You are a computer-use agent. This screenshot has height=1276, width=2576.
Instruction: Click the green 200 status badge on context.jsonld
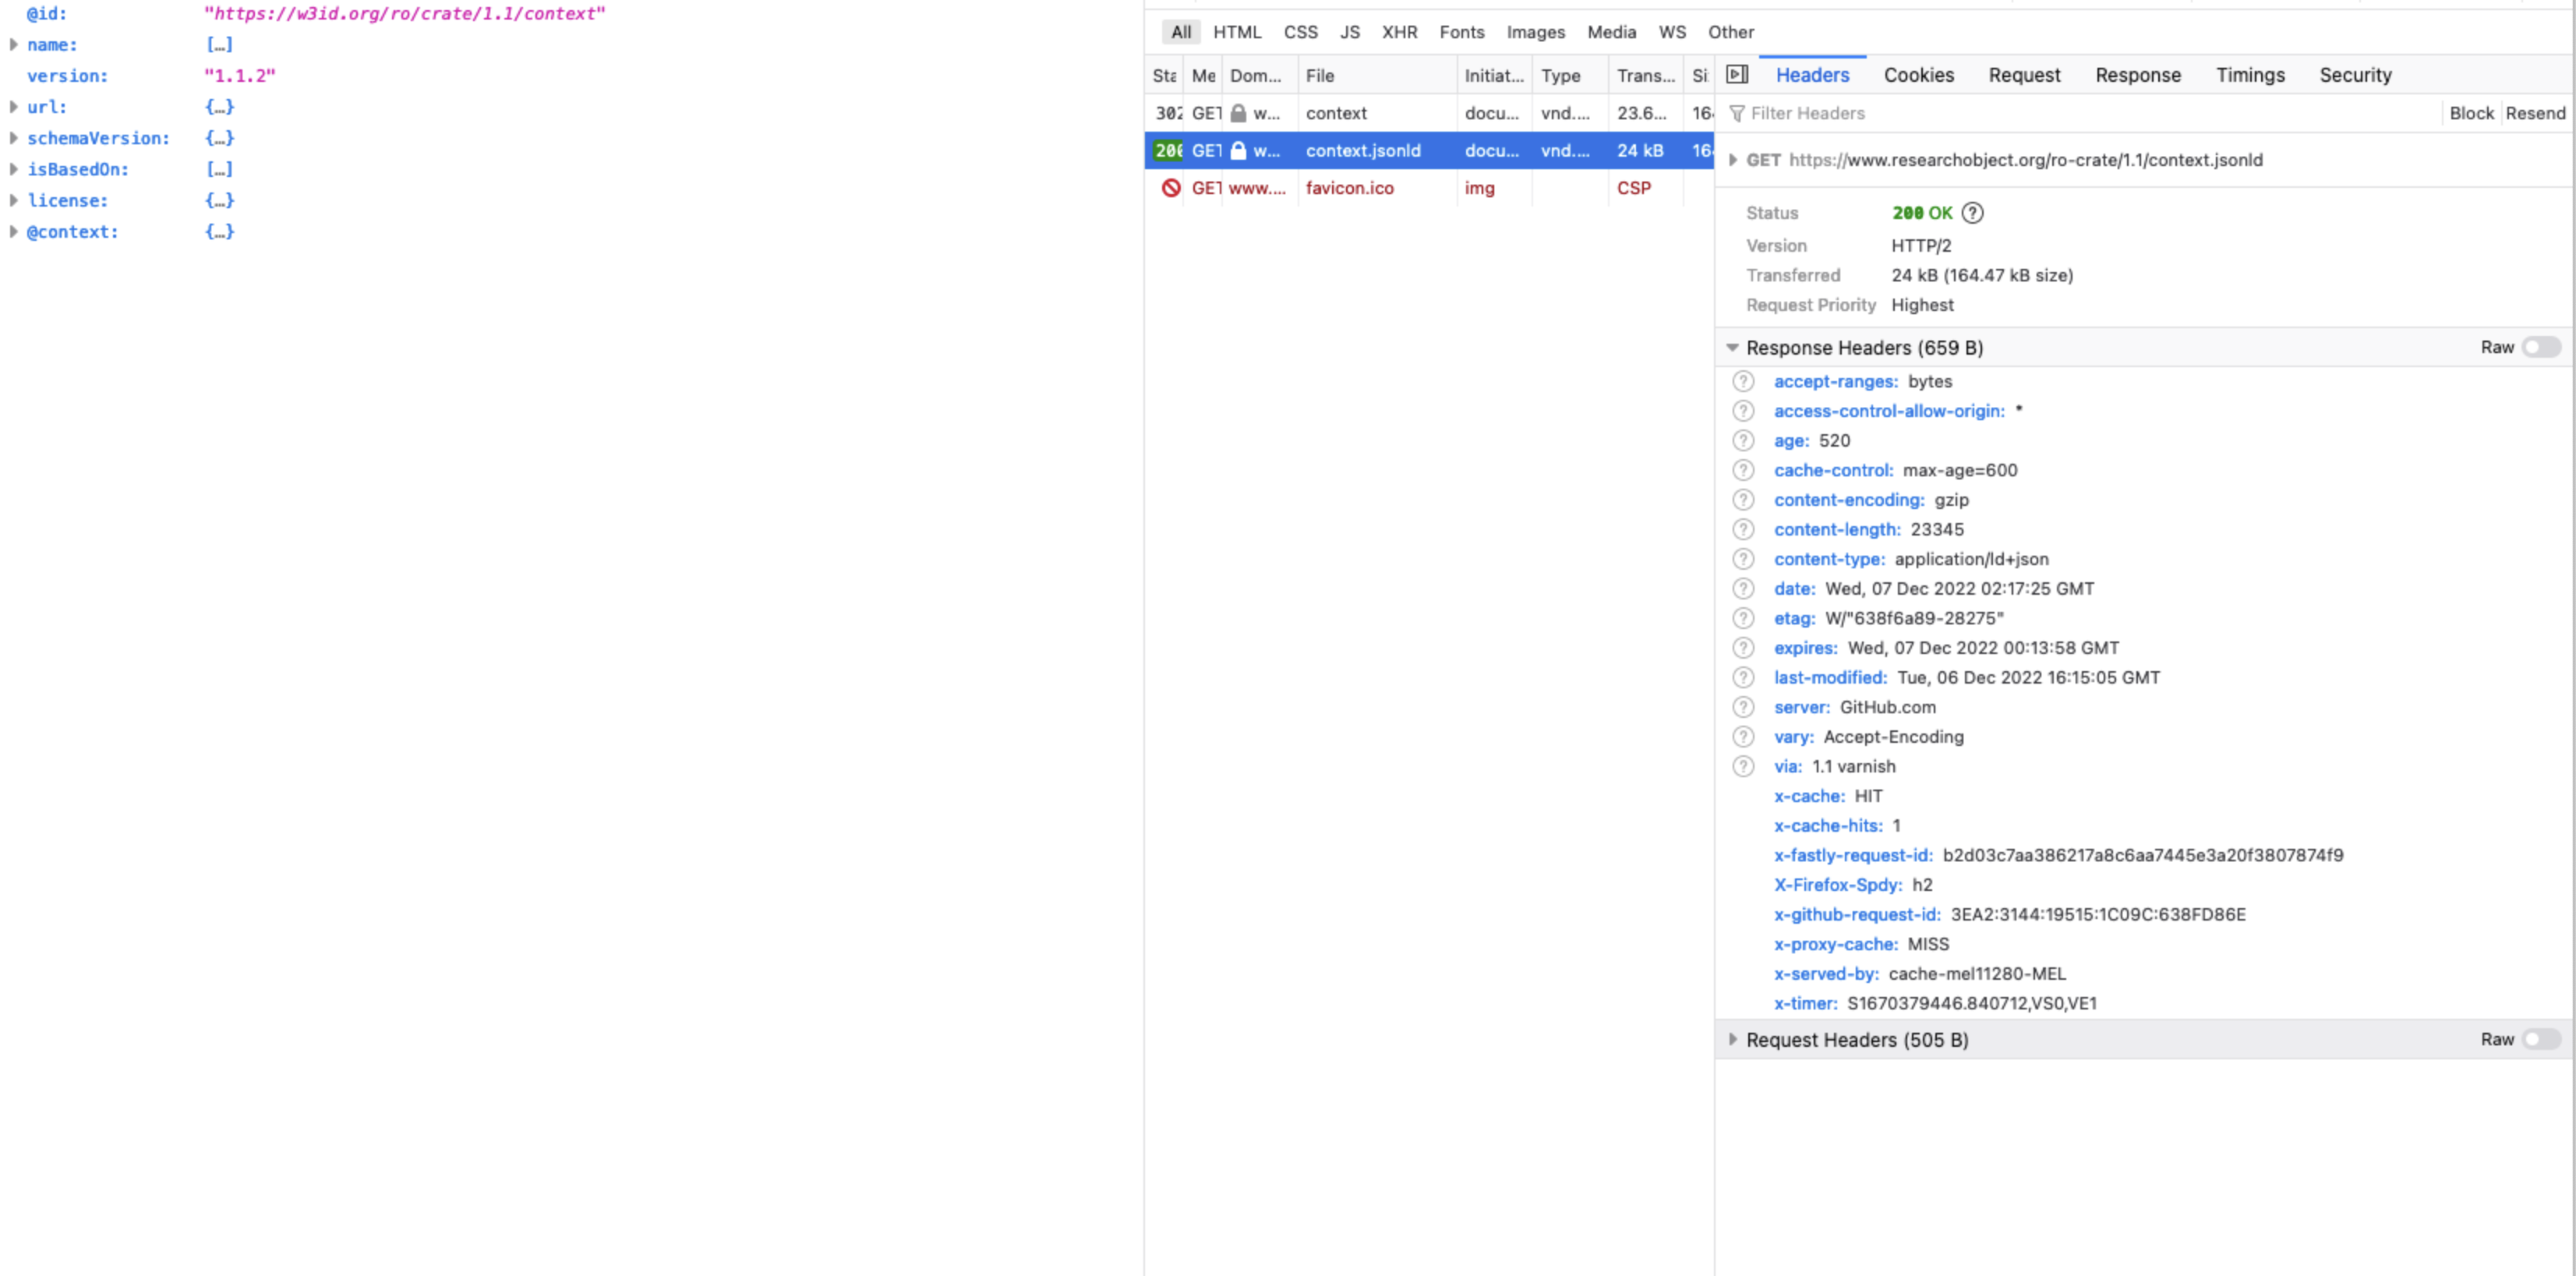[x=1166, y=151]
